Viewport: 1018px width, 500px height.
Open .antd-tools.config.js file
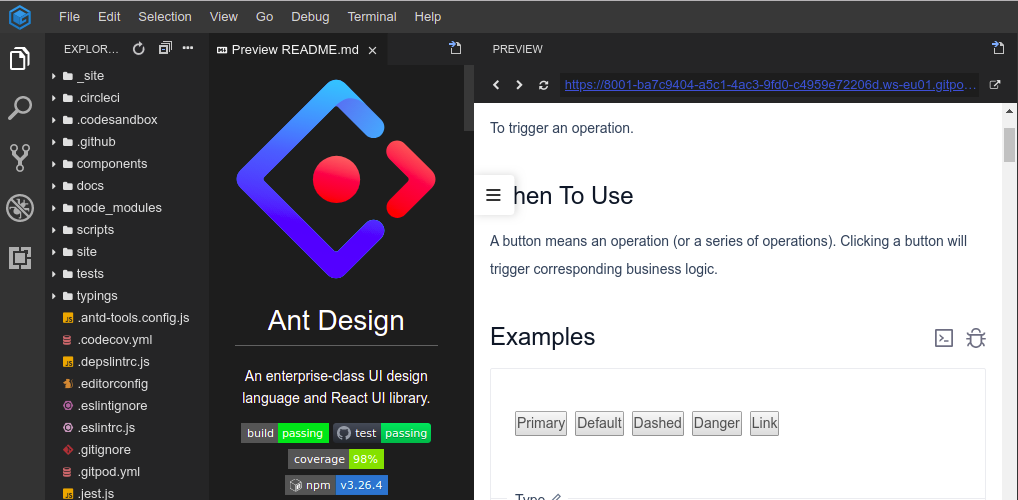pos(132,318)
